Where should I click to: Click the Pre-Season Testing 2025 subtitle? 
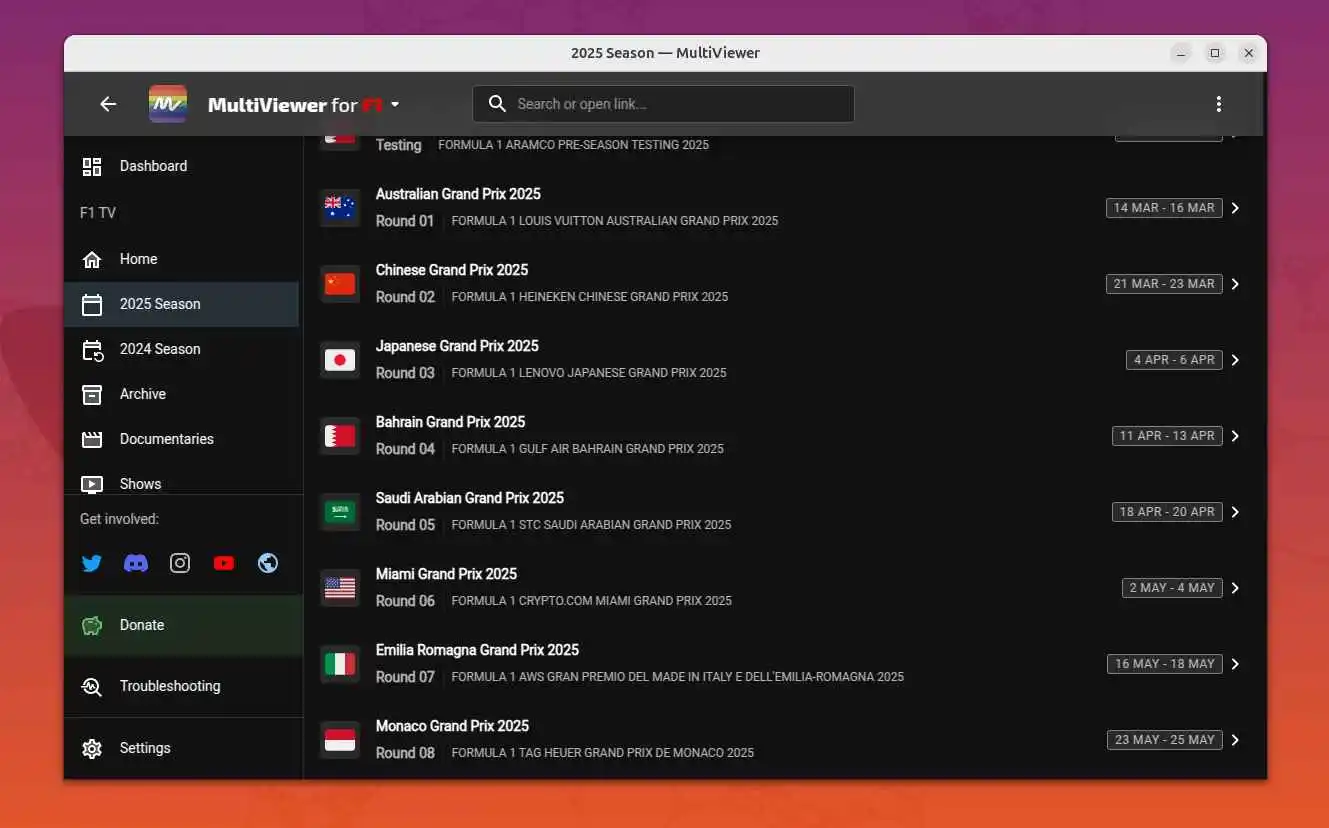(574, 145)
